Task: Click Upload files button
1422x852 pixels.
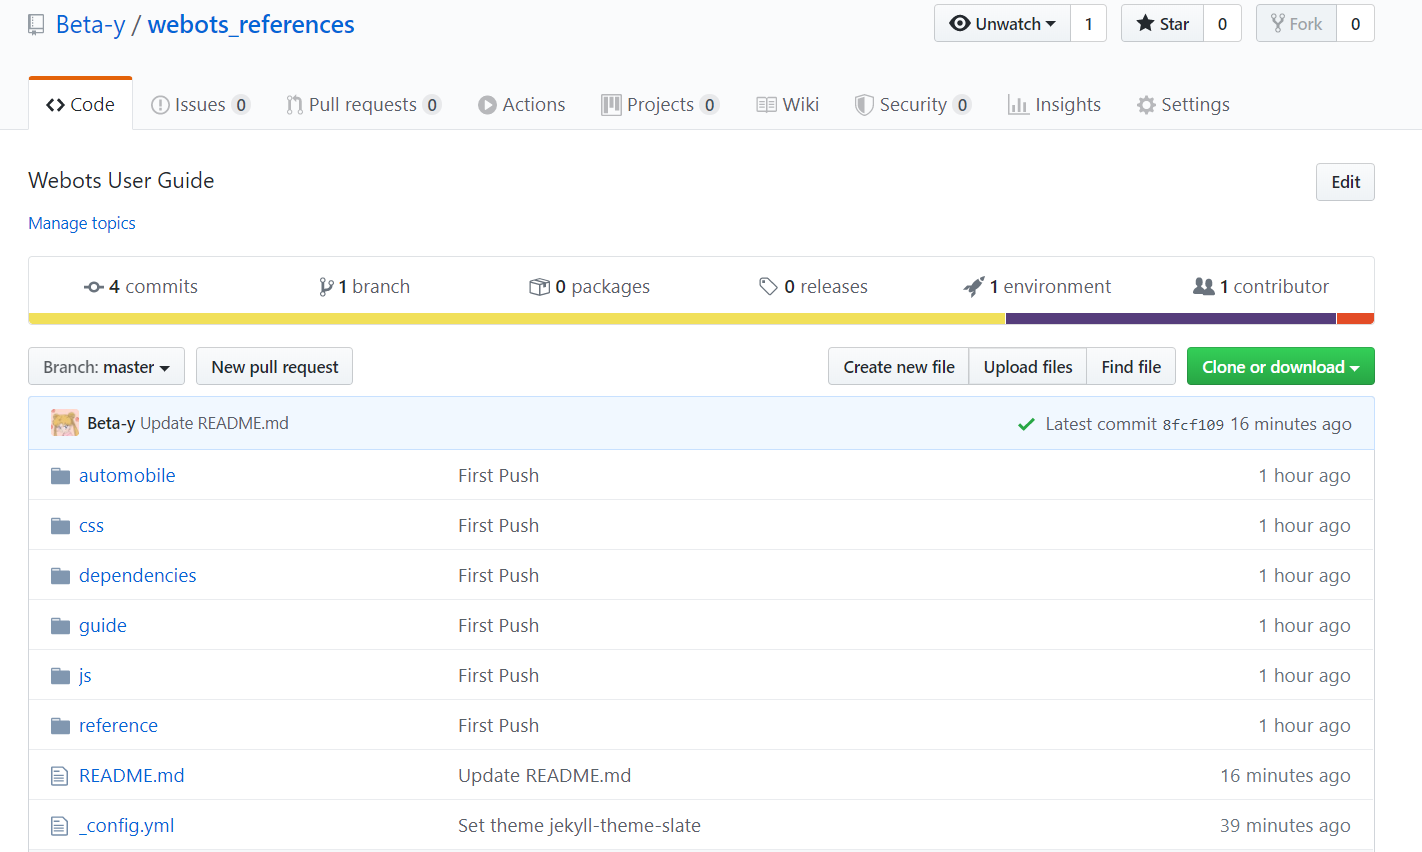Action: point(1028,367)
